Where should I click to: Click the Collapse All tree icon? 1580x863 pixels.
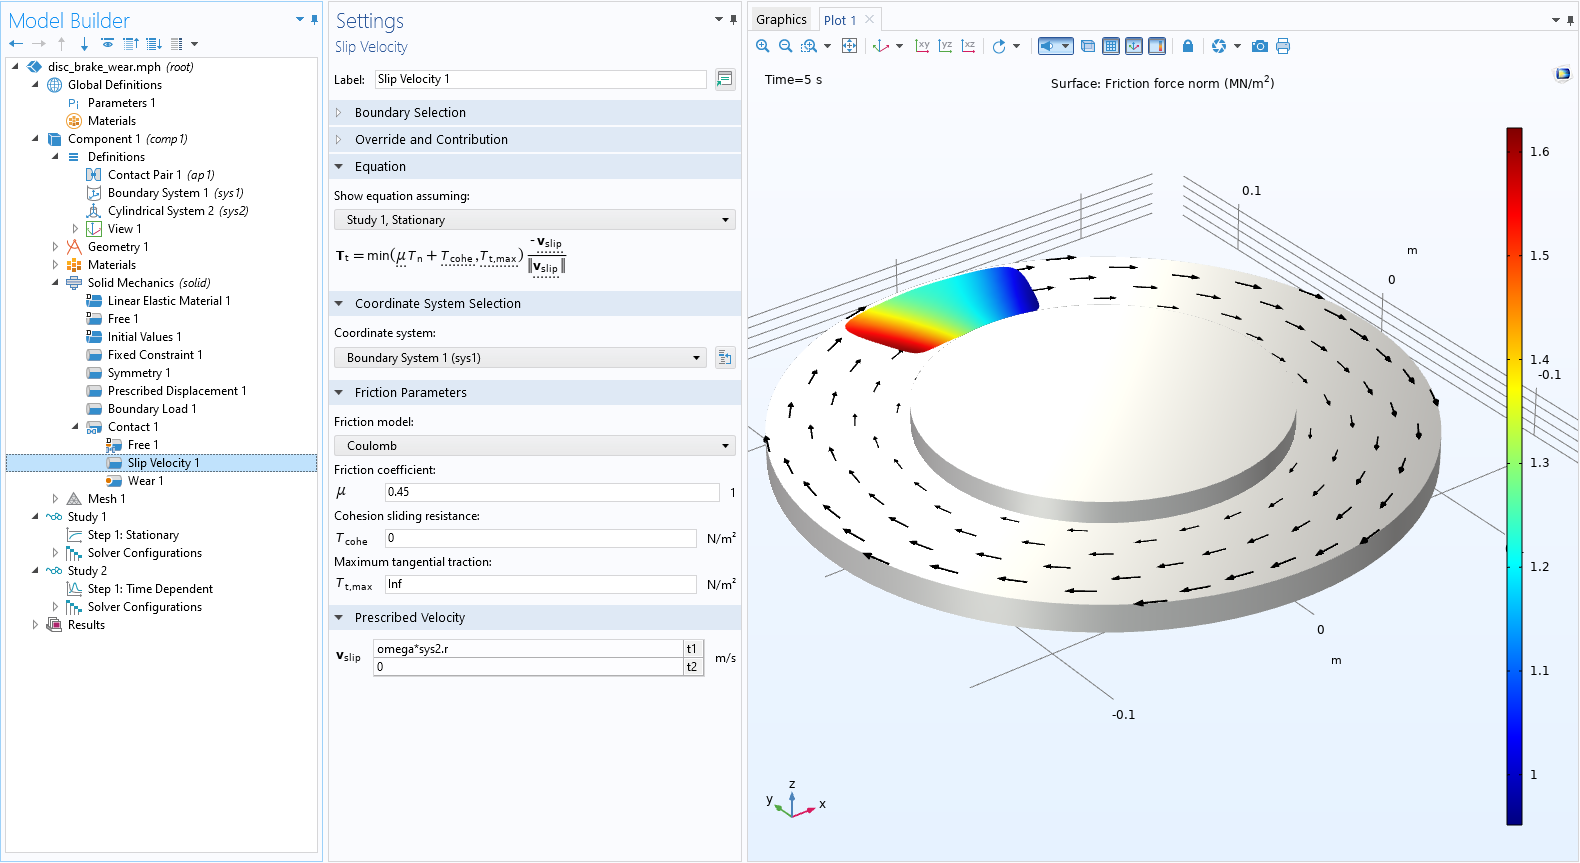click(131, 44)
